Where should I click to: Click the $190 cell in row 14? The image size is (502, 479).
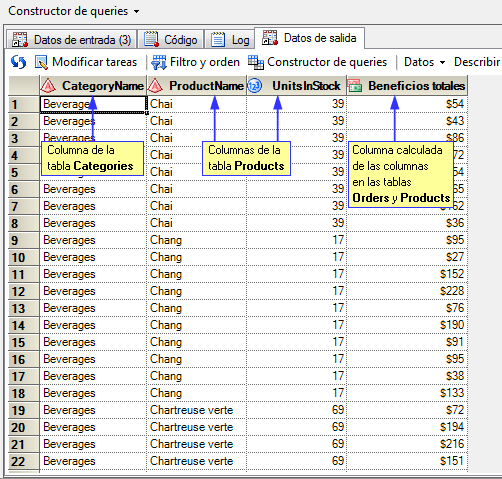tap(407, 325)
